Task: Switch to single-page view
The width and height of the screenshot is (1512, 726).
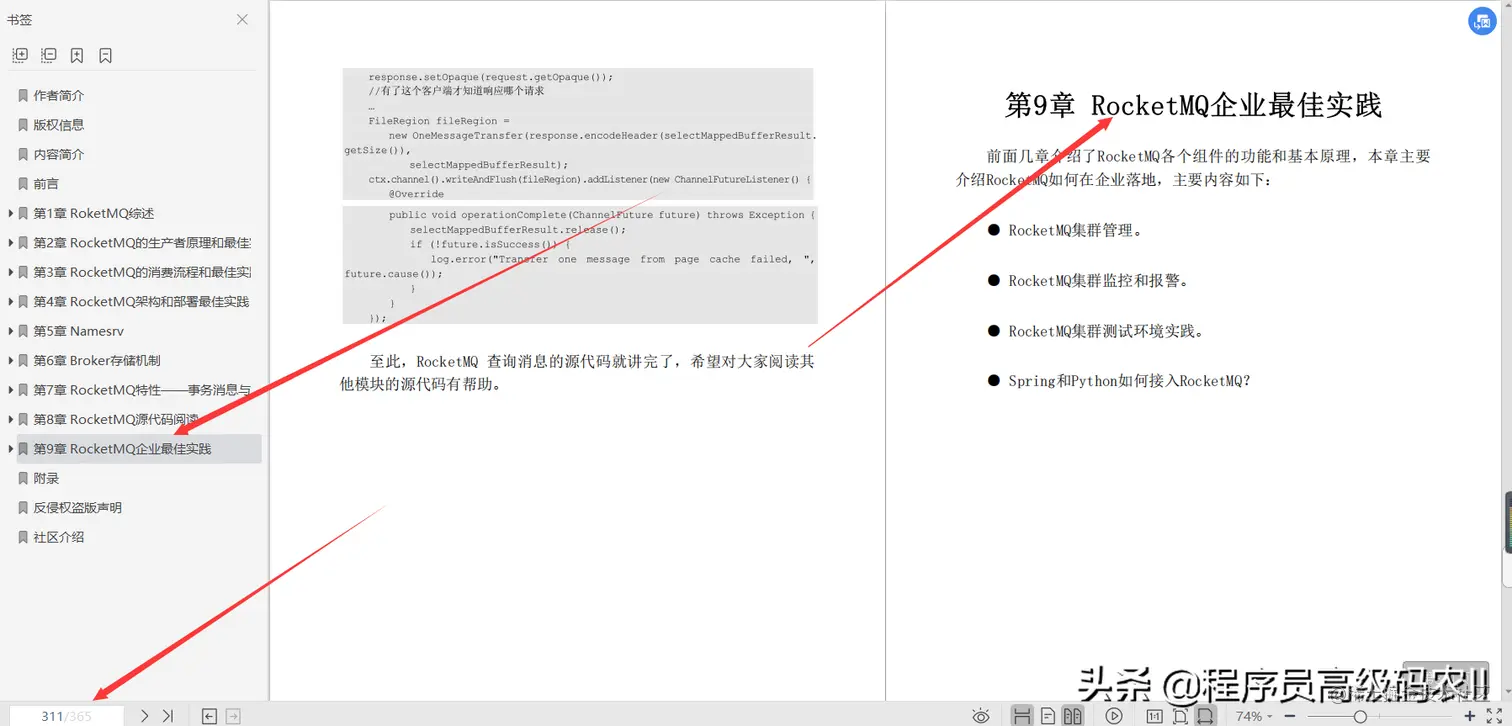Action: [x=1049, y=716]
